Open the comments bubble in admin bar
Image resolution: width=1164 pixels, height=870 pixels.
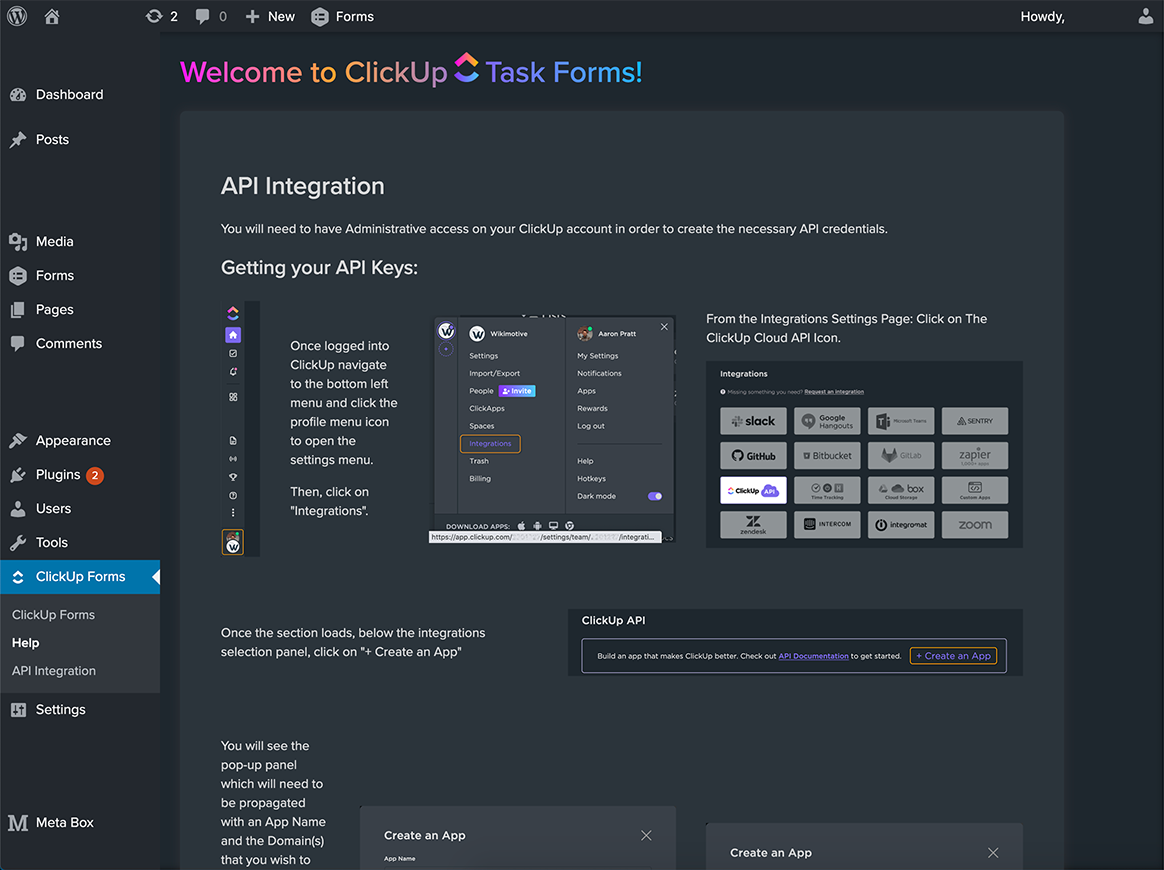point(211,16)
